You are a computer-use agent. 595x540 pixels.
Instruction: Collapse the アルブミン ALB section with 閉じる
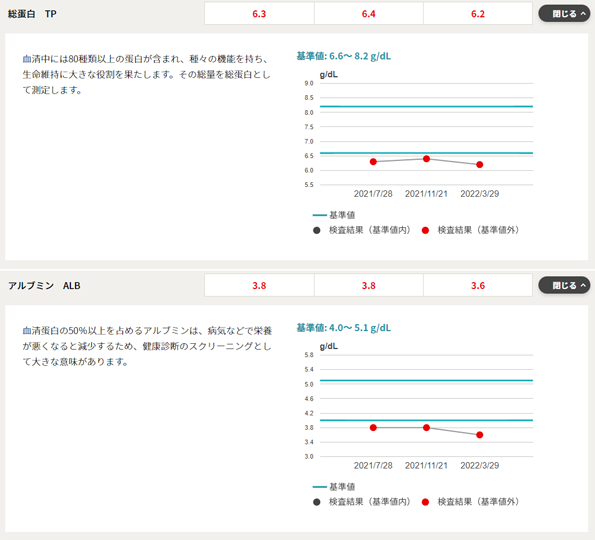[564, 285]
